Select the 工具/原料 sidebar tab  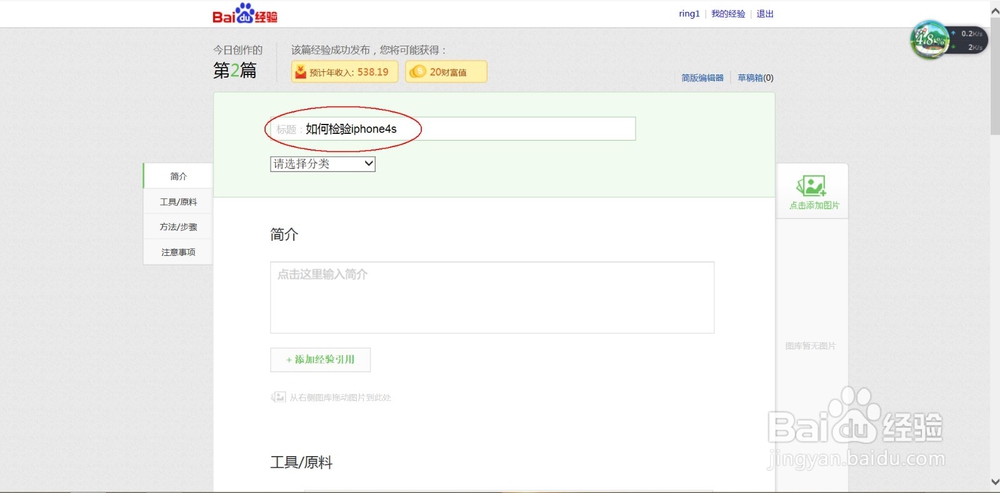tap(179, 202)
